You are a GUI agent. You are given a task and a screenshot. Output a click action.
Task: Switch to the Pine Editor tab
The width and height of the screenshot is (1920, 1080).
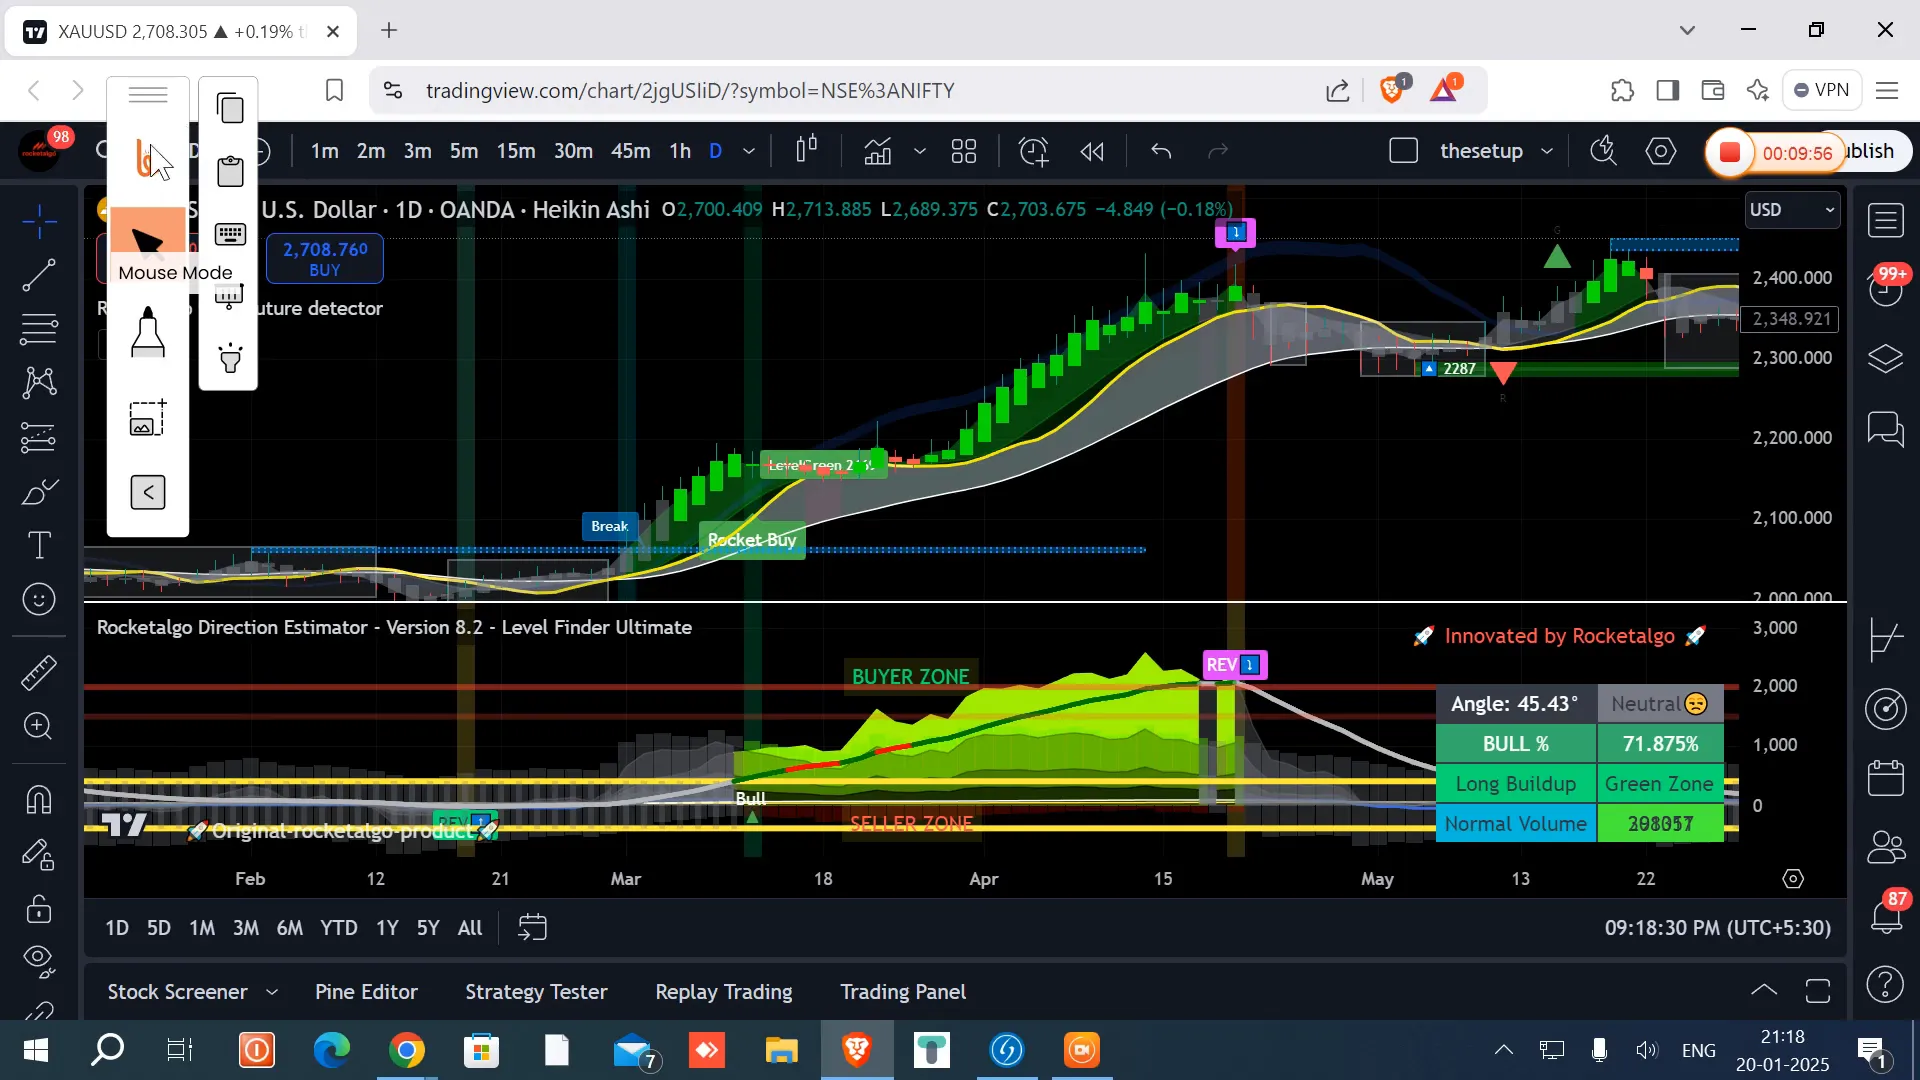[366, 992]
